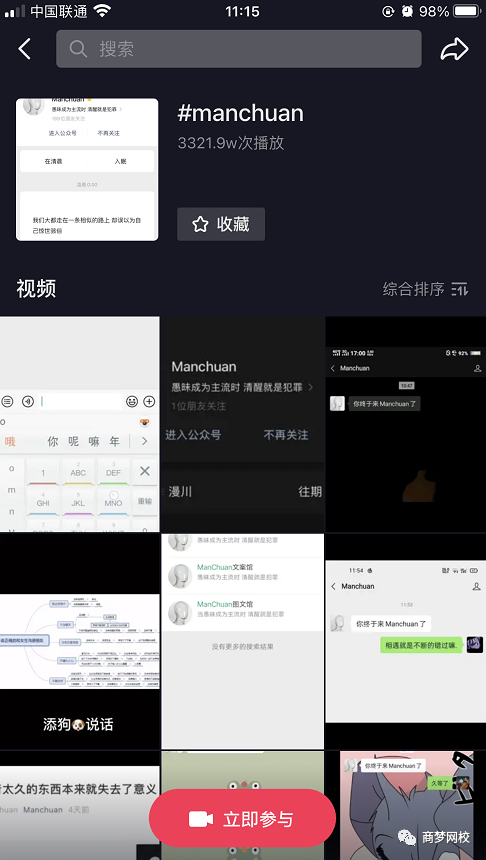This screenshot has width=486, height=860.
Task: Tap the sort filter icon
Action: pos(460,289)
